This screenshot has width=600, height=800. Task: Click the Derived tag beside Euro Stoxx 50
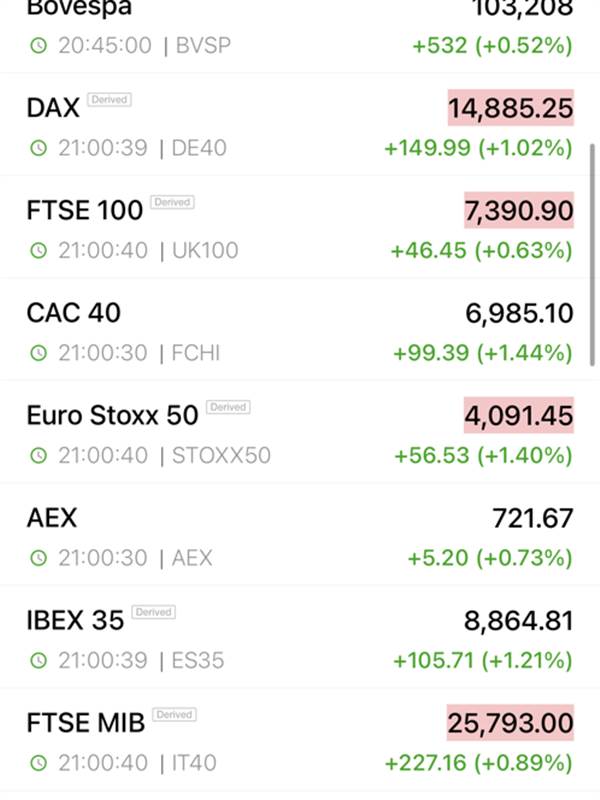tap(228, 407)
